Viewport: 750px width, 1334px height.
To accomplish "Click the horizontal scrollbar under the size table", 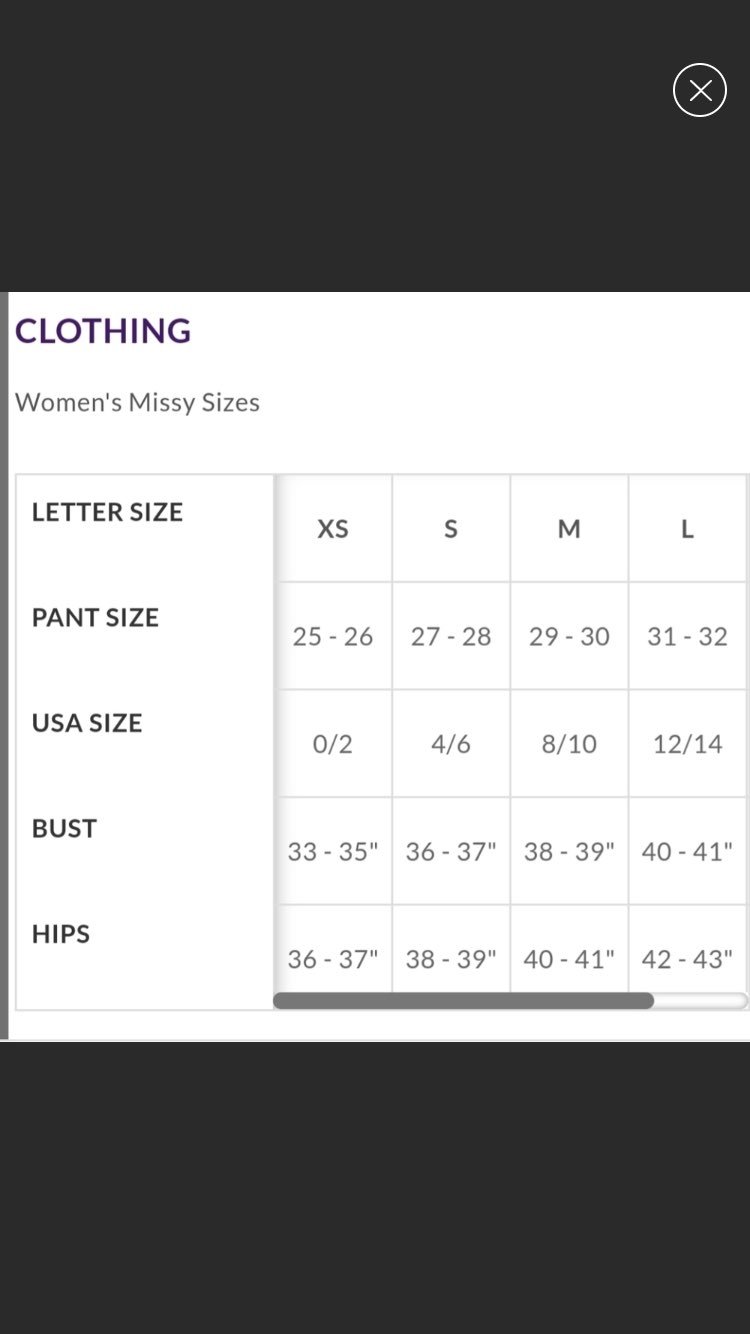I will point(463,1001).
